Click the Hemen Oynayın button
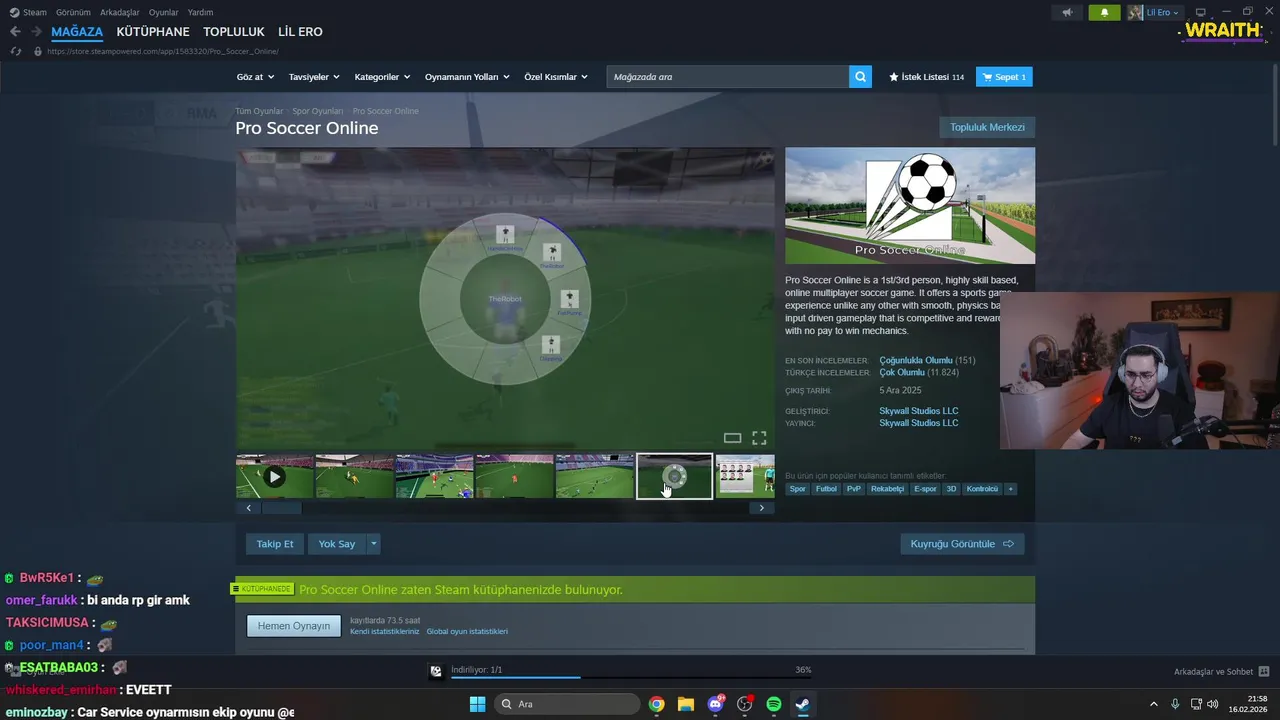Viewport: 1280px width, 720px height. pyautogui.click(x=294, y=626)
